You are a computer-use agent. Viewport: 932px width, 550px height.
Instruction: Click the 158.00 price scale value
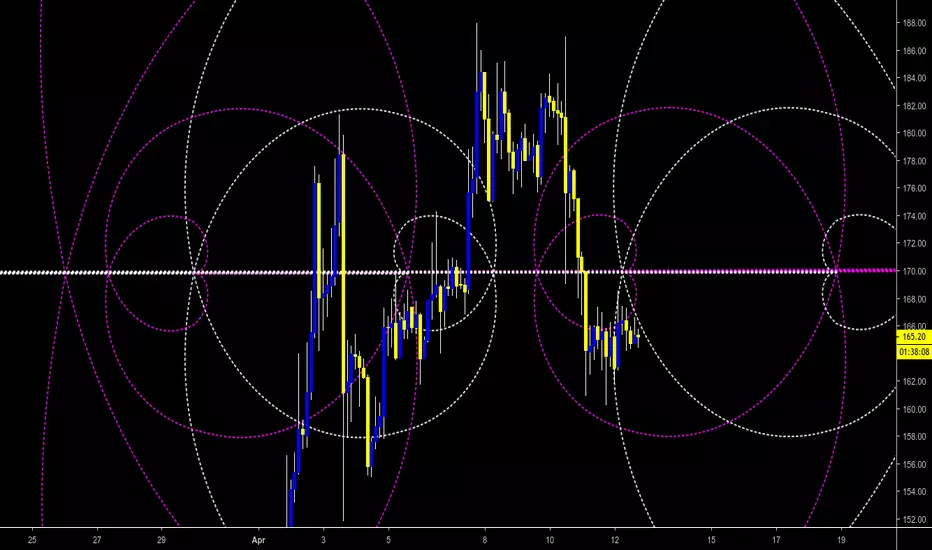coord(914,437)
